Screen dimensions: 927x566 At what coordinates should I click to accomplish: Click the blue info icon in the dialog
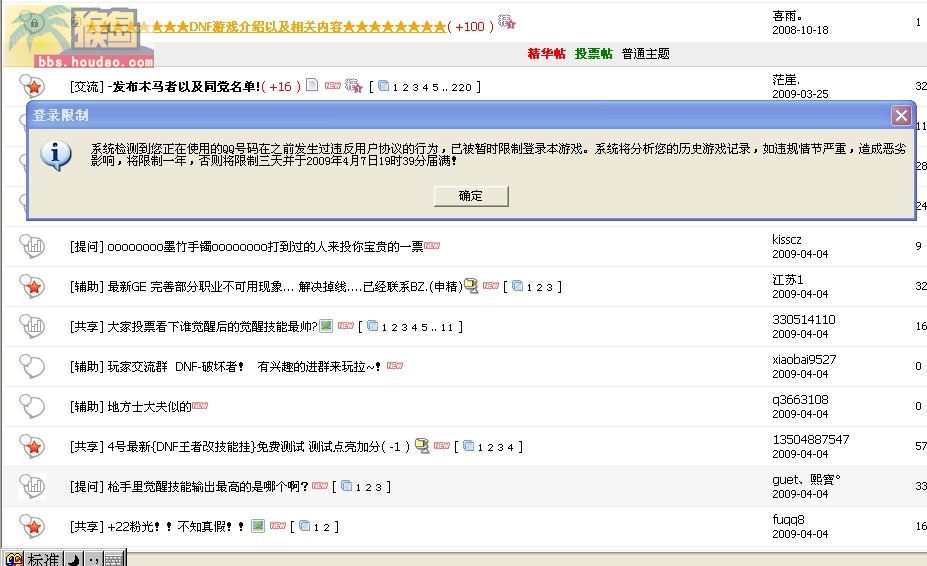(56, 155)
